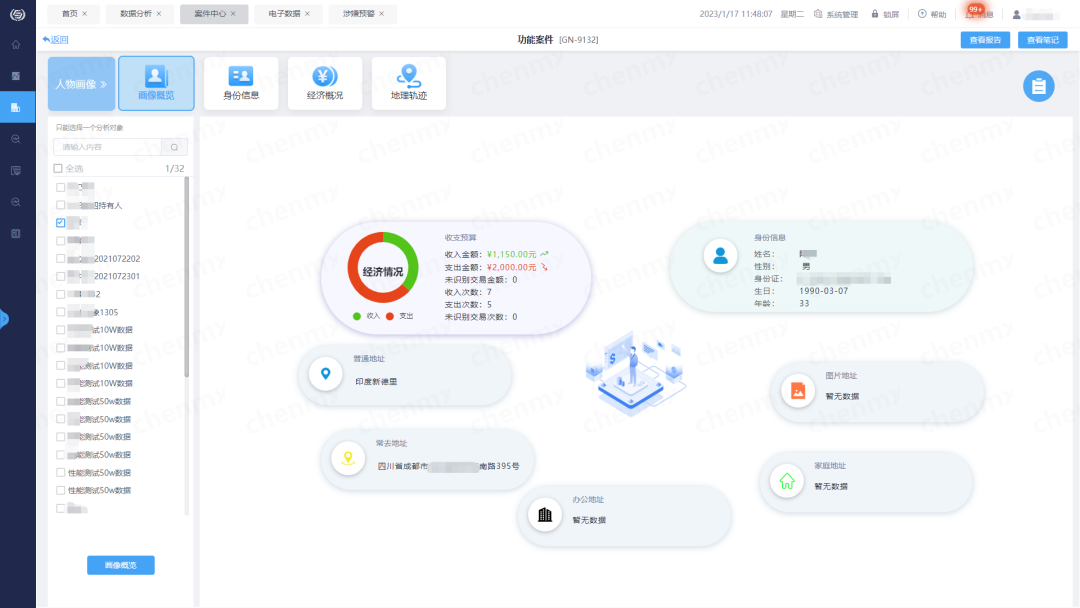Check the 2021072202 item checkbox
Screen dimensions: 1080x608
pos(59,258)
